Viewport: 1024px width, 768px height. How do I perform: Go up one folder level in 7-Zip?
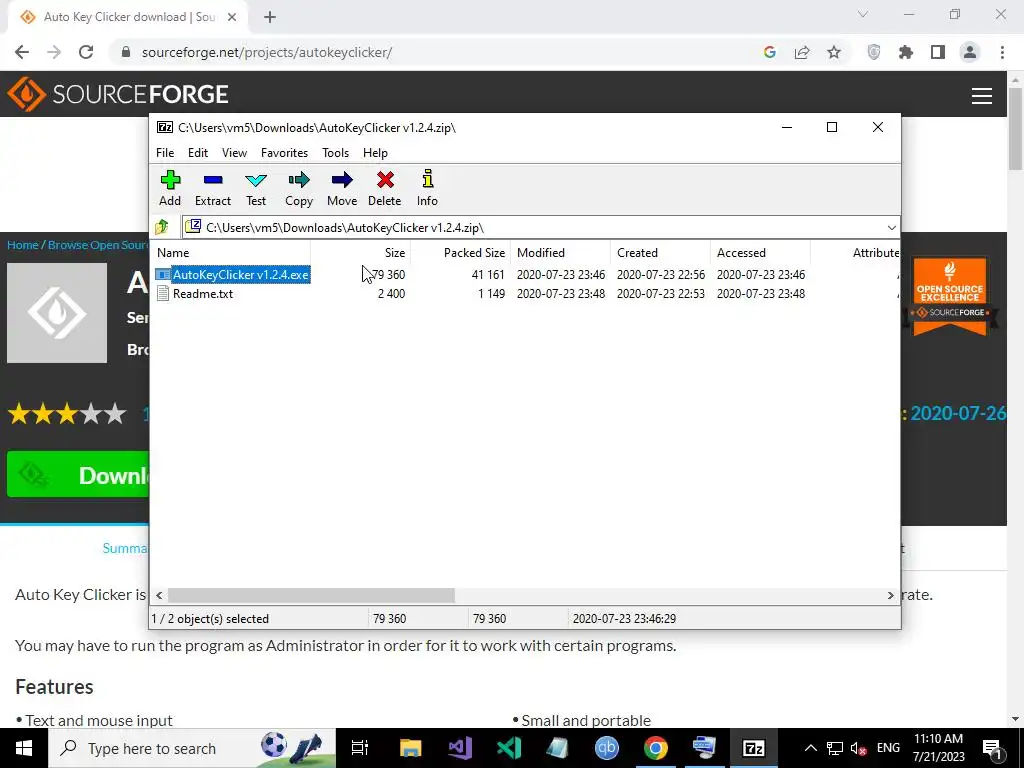tap(162, 227)
